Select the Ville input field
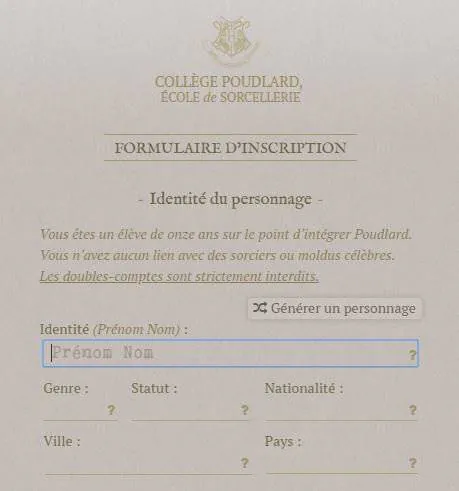 [x=148, y=464]
